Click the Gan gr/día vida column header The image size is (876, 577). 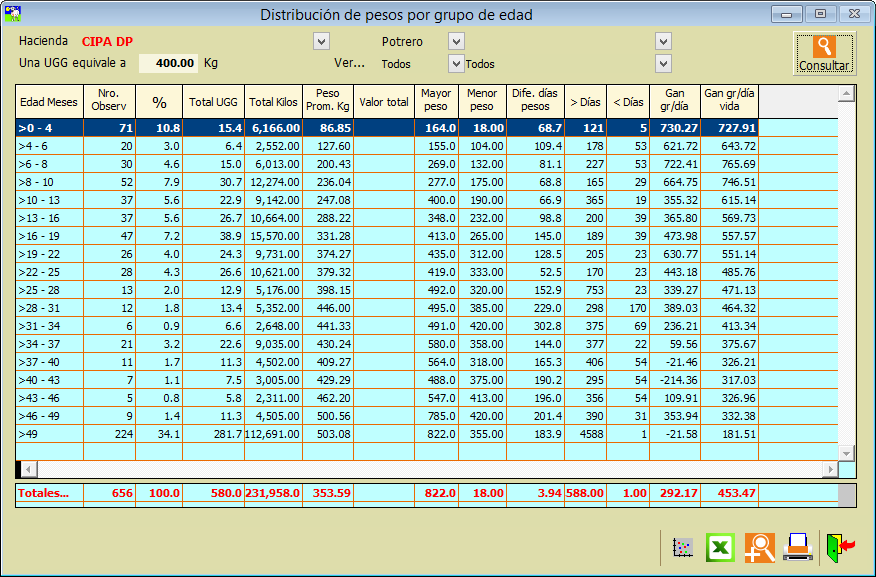coord(729,101)
